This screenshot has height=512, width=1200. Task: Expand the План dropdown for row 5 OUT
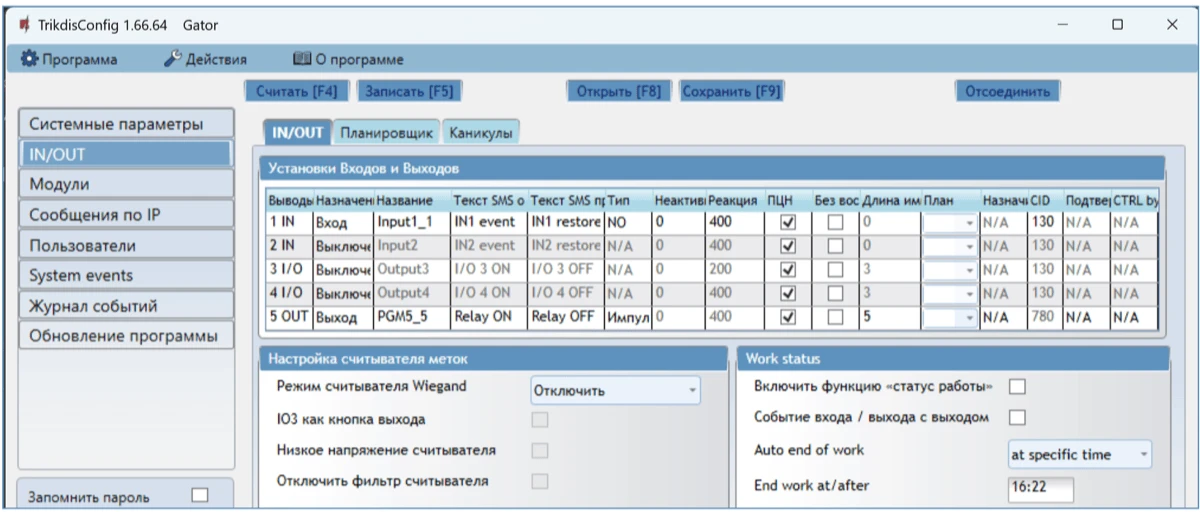click(x=969, y=317)
